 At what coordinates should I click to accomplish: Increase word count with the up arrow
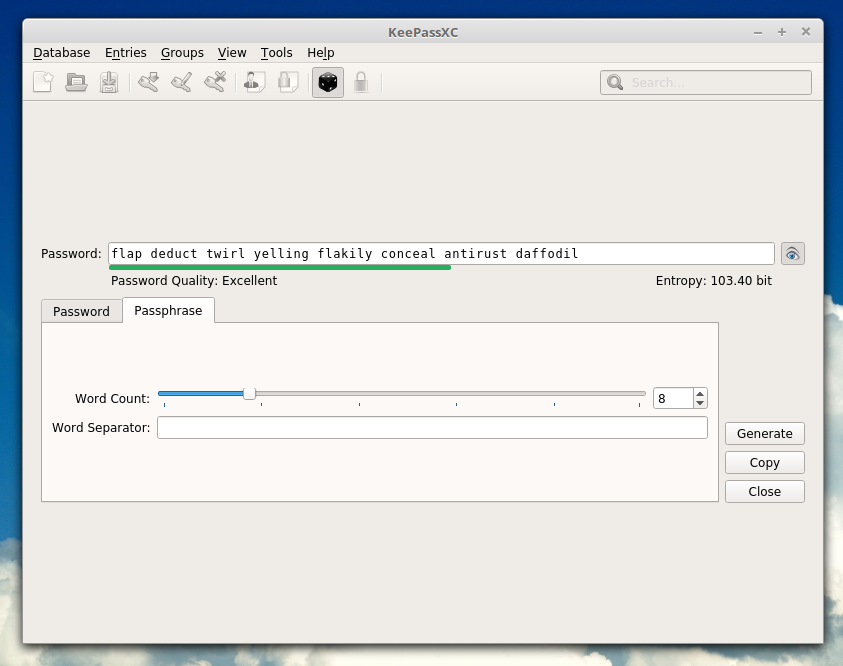(700, 393)
